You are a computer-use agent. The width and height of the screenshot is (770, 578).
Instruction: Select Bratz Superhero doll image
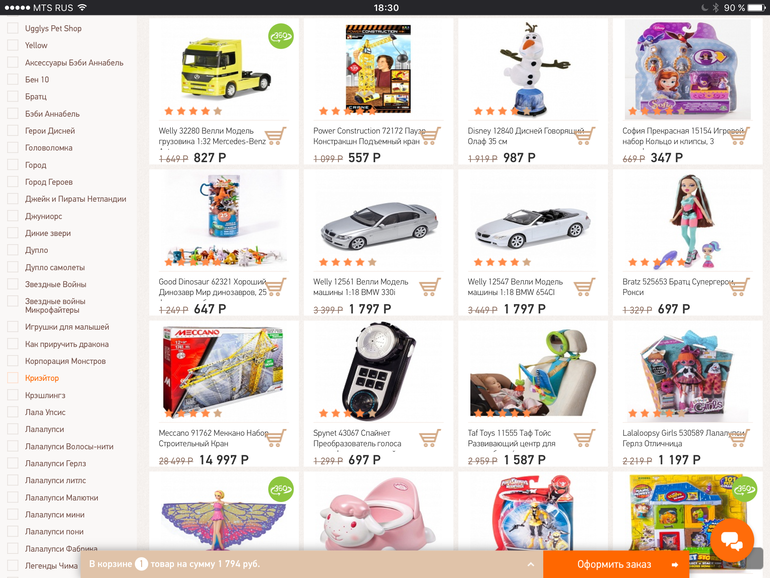coord(688,220)
